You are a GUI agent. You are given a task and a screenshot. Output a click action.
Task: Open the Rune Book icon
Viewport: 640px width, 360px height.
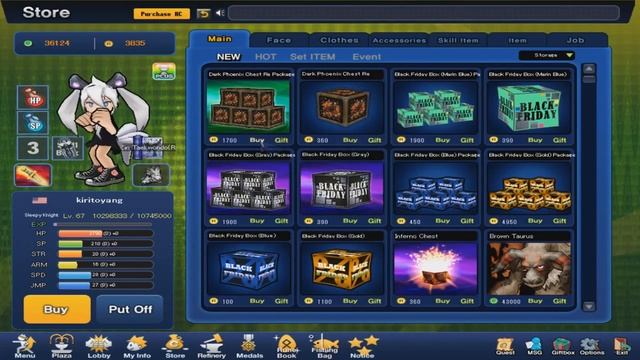pos(287,346)
